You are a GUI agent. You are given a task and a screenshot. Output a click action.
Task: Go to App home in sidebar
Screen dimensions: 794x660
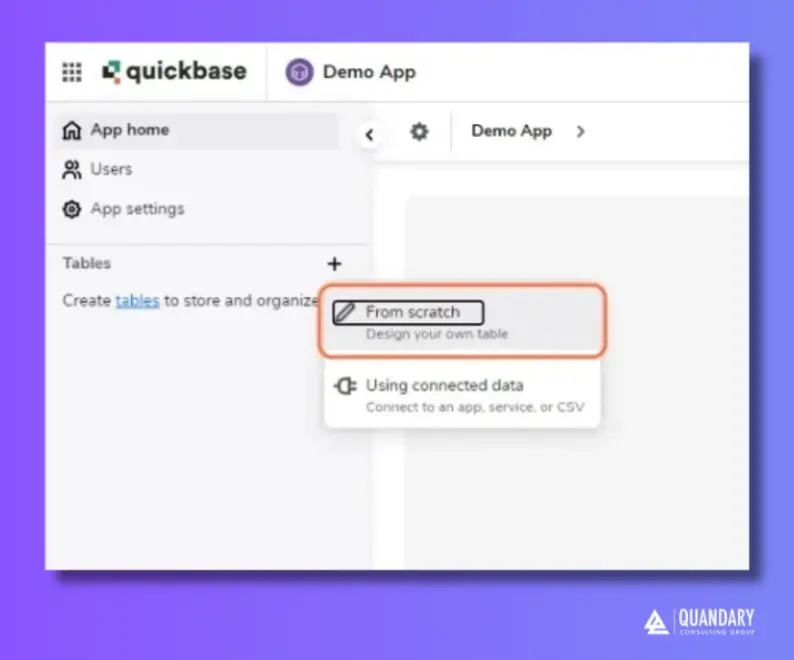coord(195,130)
